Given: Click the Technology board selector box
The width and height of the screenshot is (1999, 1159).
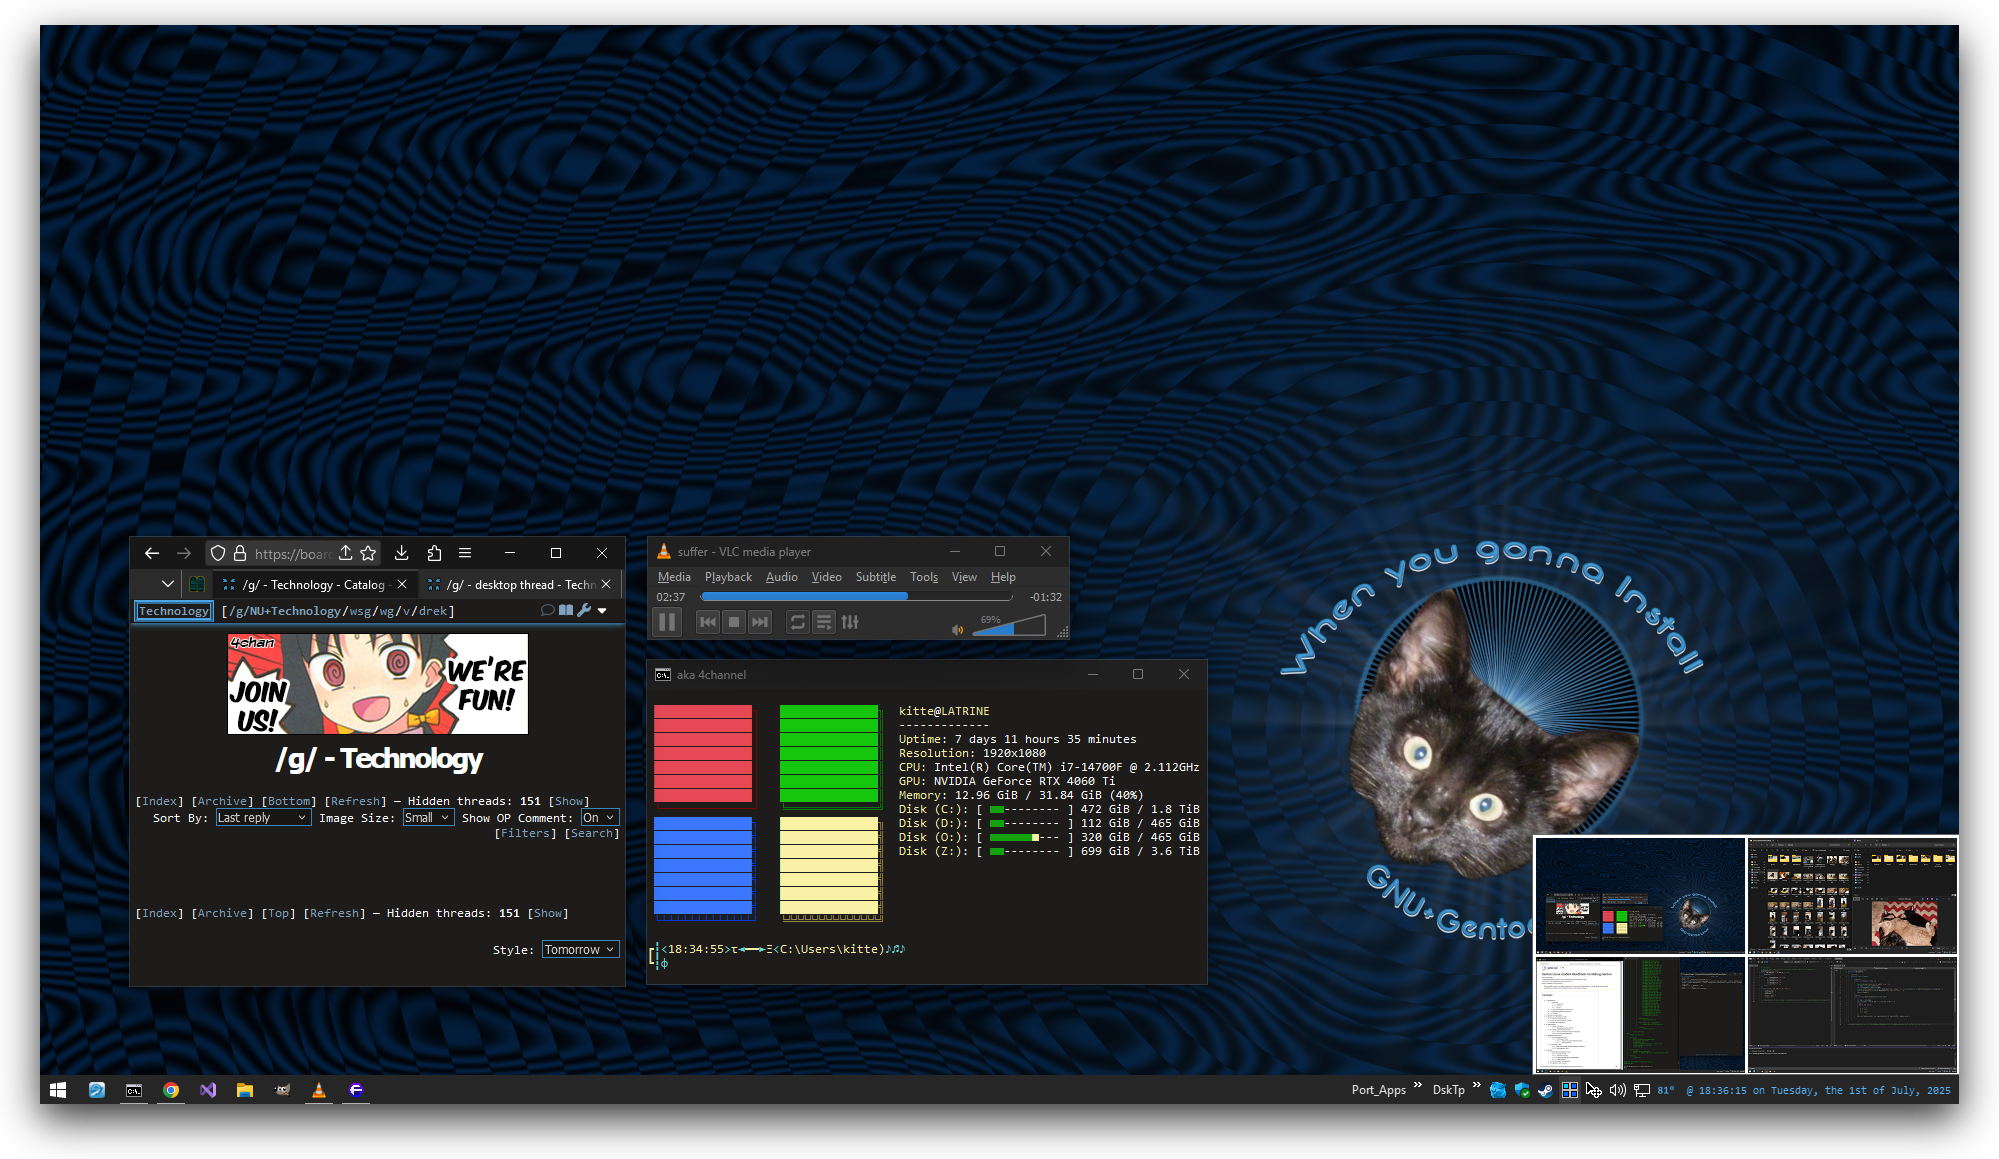Looking at the screenshot, I should point(174,611).
